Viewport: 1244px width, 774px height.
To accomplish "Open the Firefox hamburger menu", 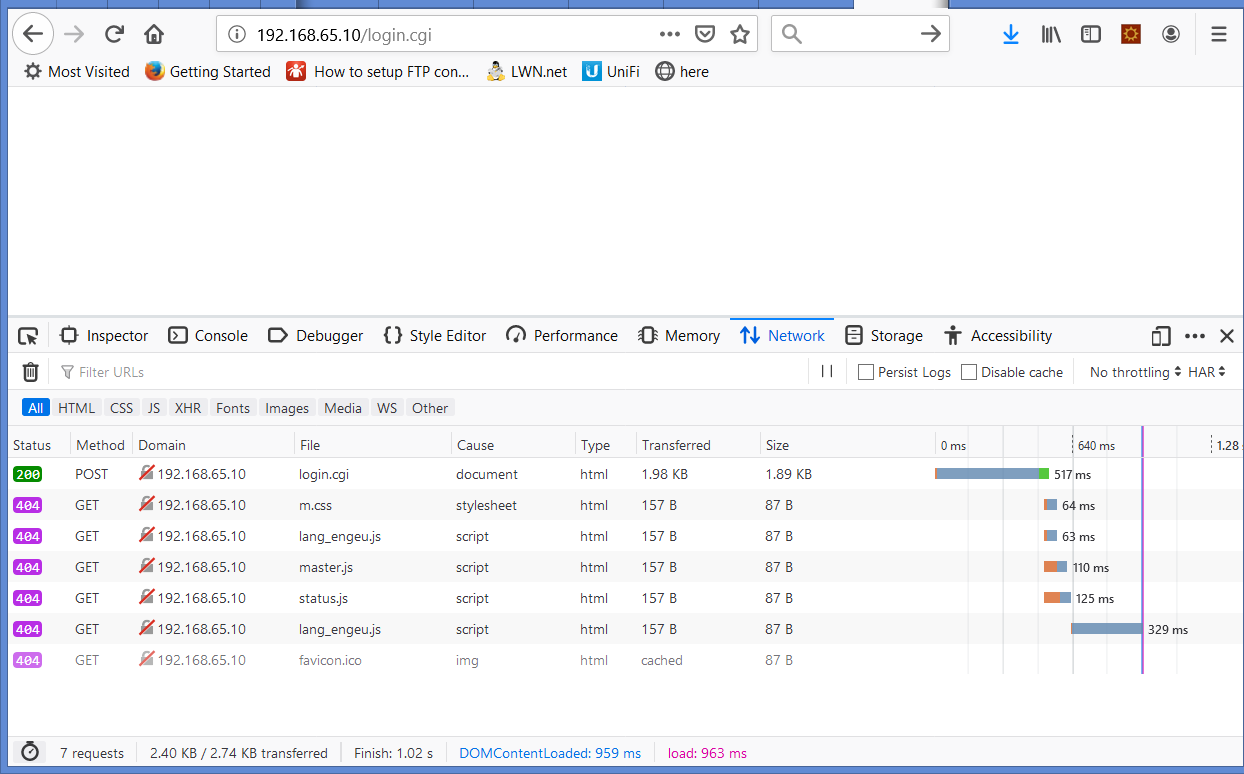I will click(1219, 34).
